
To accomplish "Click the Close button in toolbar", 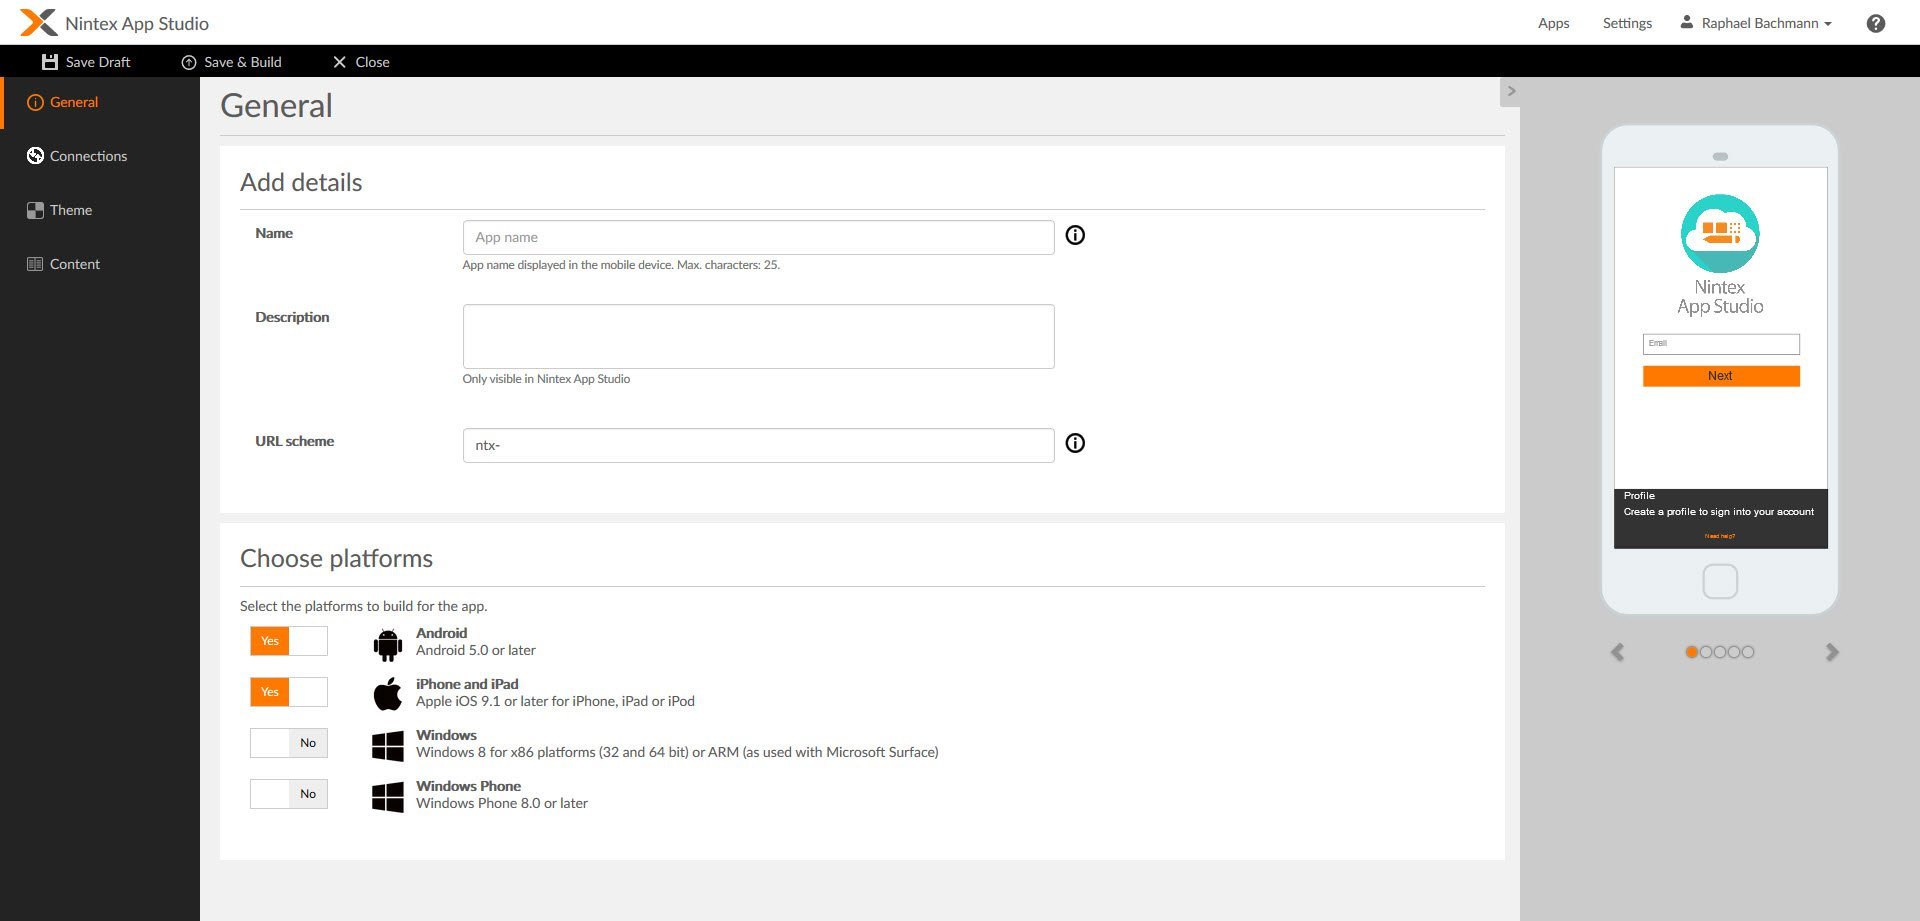I will pos(361,62).
